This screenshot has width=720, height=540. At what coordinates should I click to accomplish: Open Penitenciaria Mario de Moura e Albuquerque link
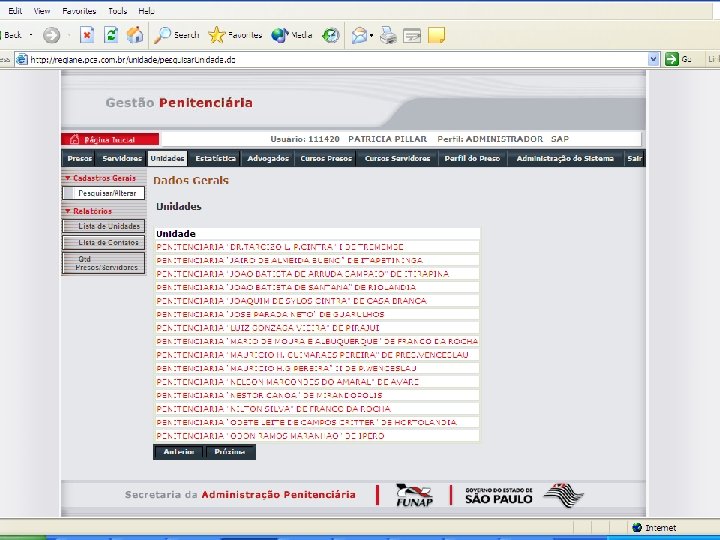tap(317, 342)
